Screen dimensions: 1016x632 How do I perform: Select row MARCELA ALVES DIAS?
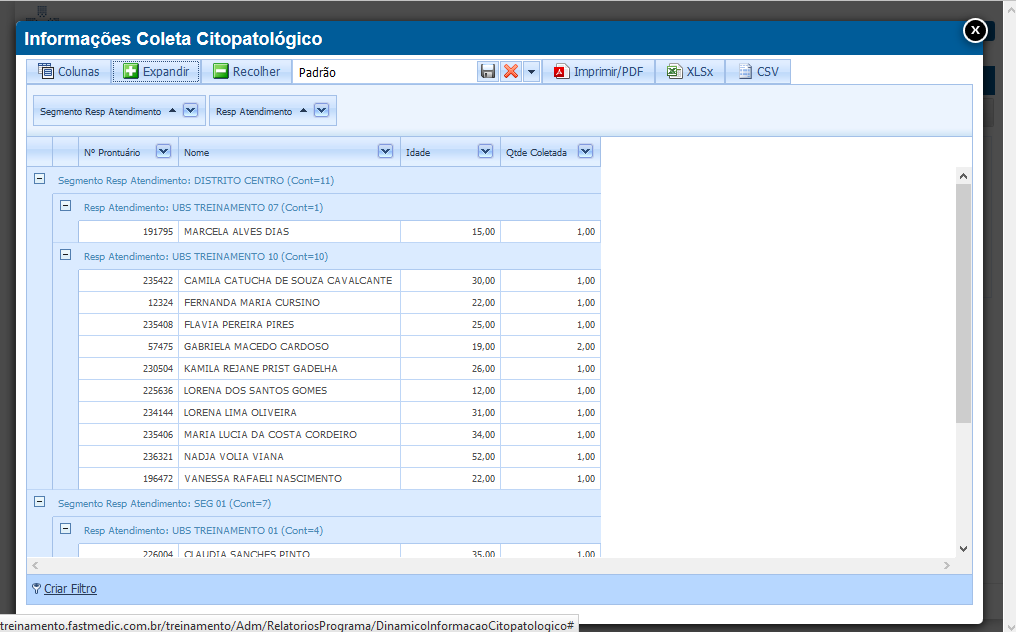pyautogui.click(x=340, y=231)
